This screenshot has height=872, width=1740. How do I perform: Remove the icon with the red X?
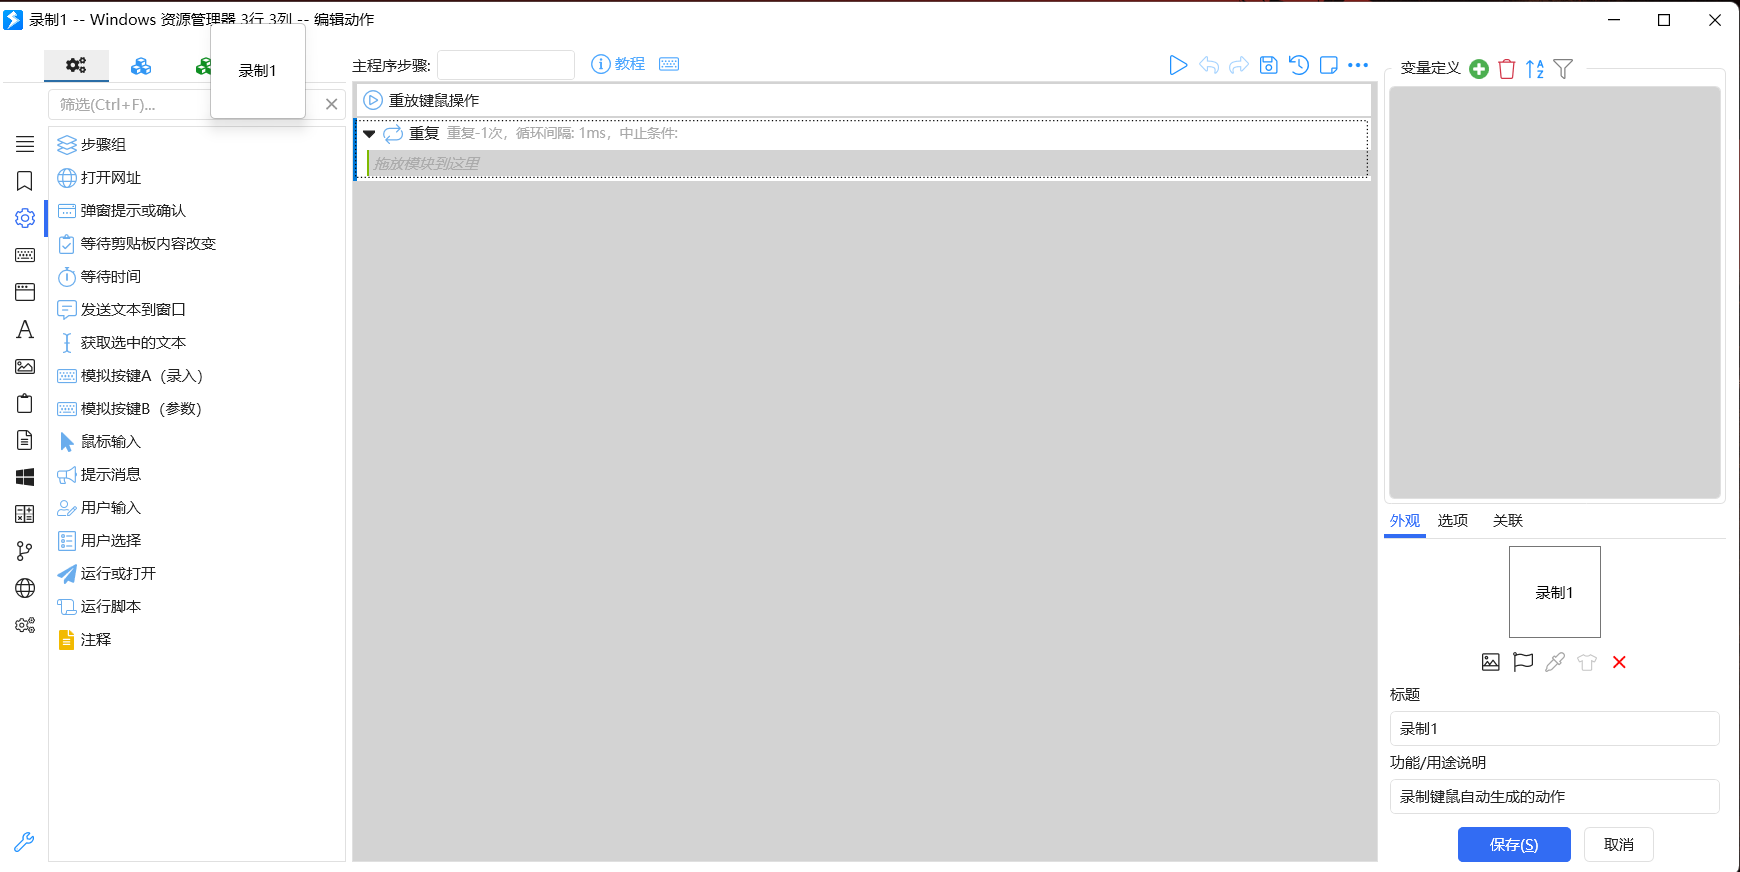1619,662
